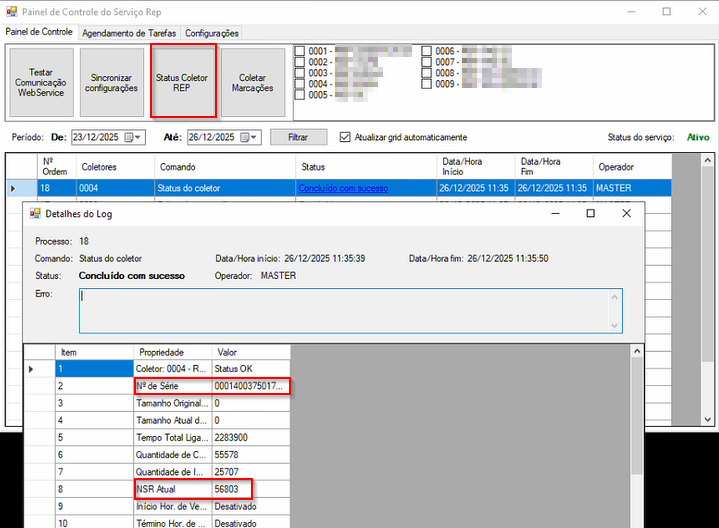Tick the collector 0006 checkbox
Screen dimensions: 719x528
click(427, 51)
